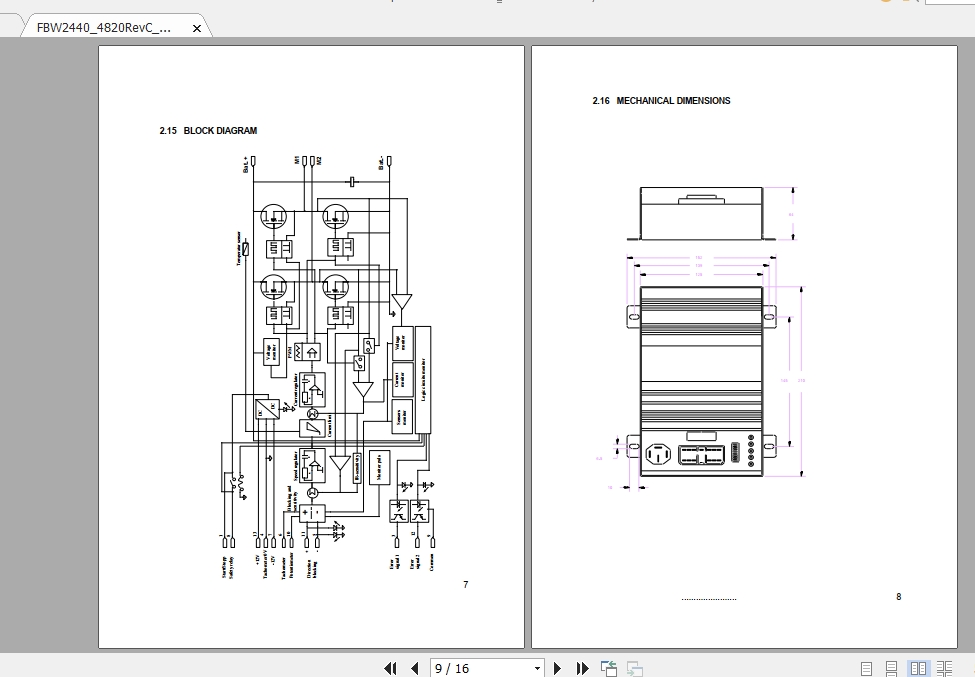Image resolution: width=975 pixels, height=677 pixels.
Task: Deselect the currently active two-page view mode
Action: pos(918,668)
